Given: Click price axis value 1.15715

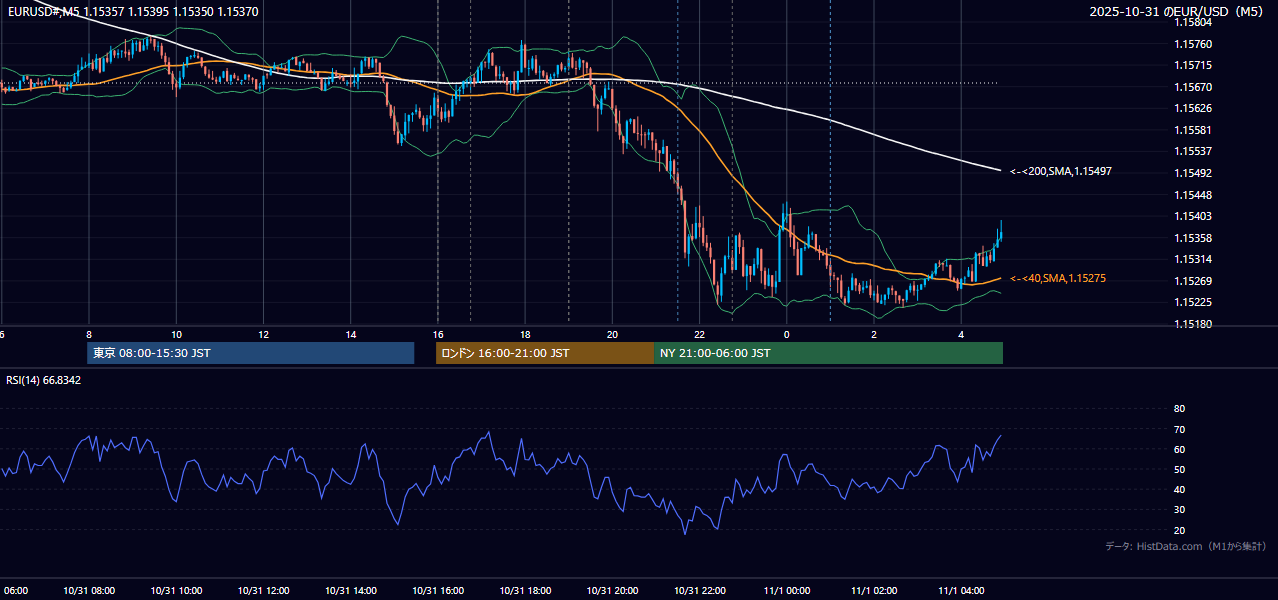Looking at the screenshot, I should click(x=1193, y=65).
